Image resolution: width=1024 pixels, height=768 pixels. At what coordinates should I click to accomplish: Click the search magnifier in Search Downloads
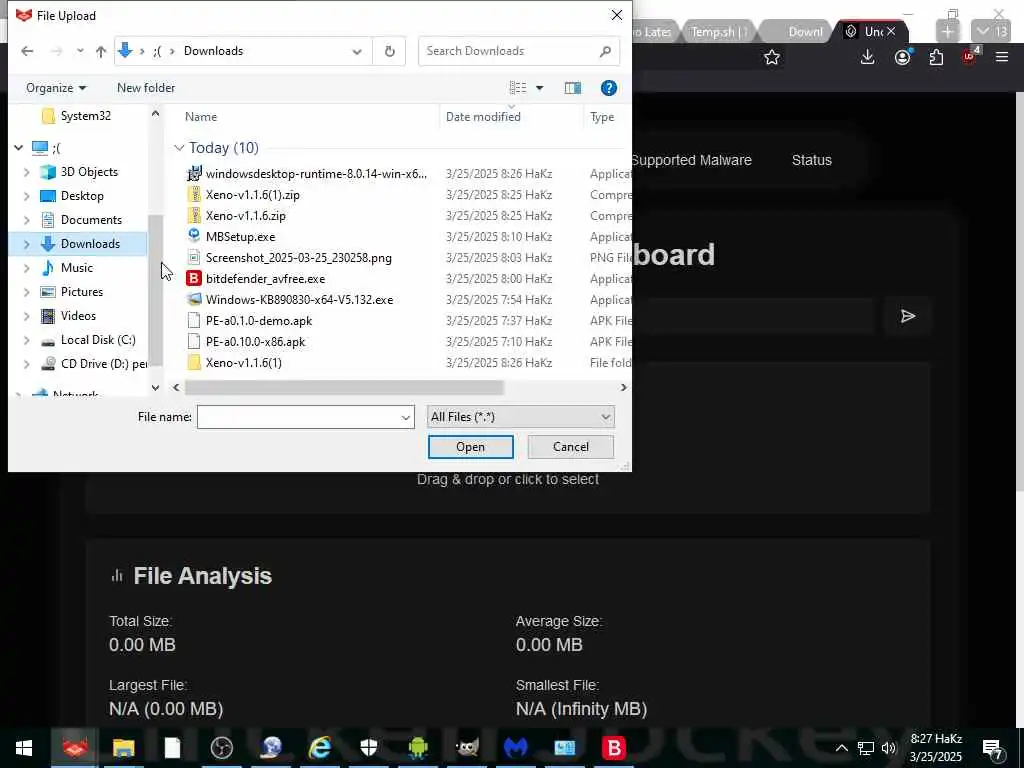(605, 51)
